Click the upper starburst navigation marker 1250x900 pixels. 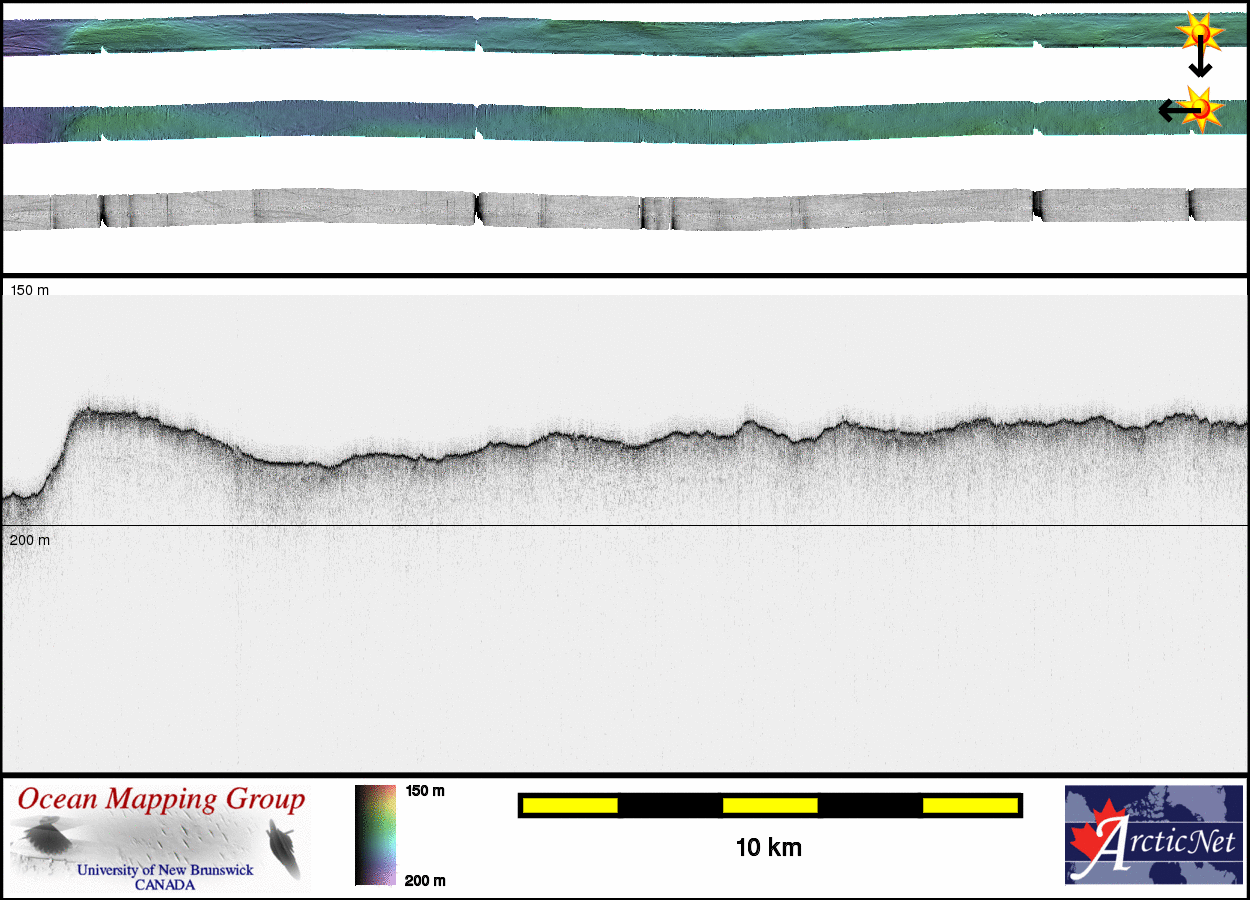click(1199, 34)
